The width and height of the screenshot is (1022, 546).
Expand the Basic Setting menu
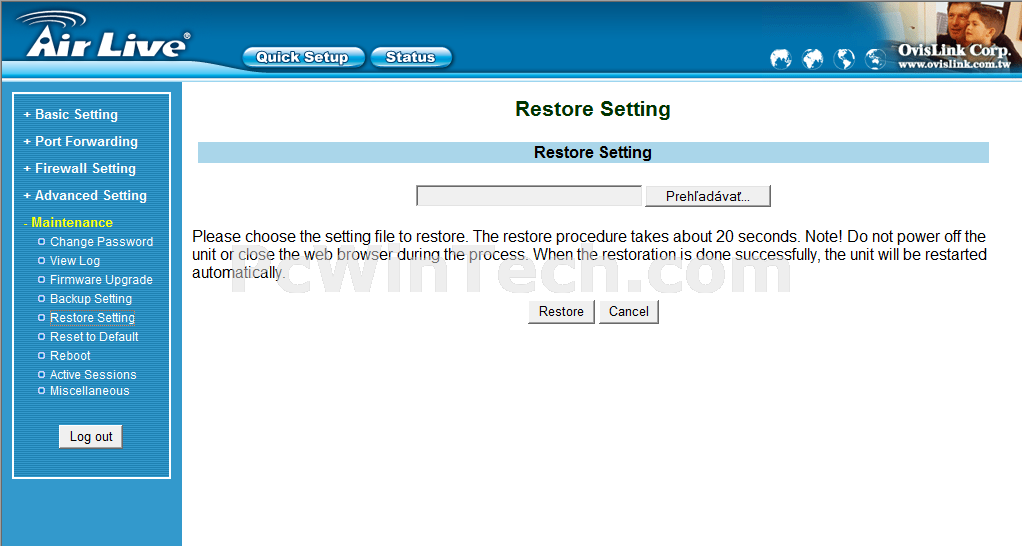[71, 115]
